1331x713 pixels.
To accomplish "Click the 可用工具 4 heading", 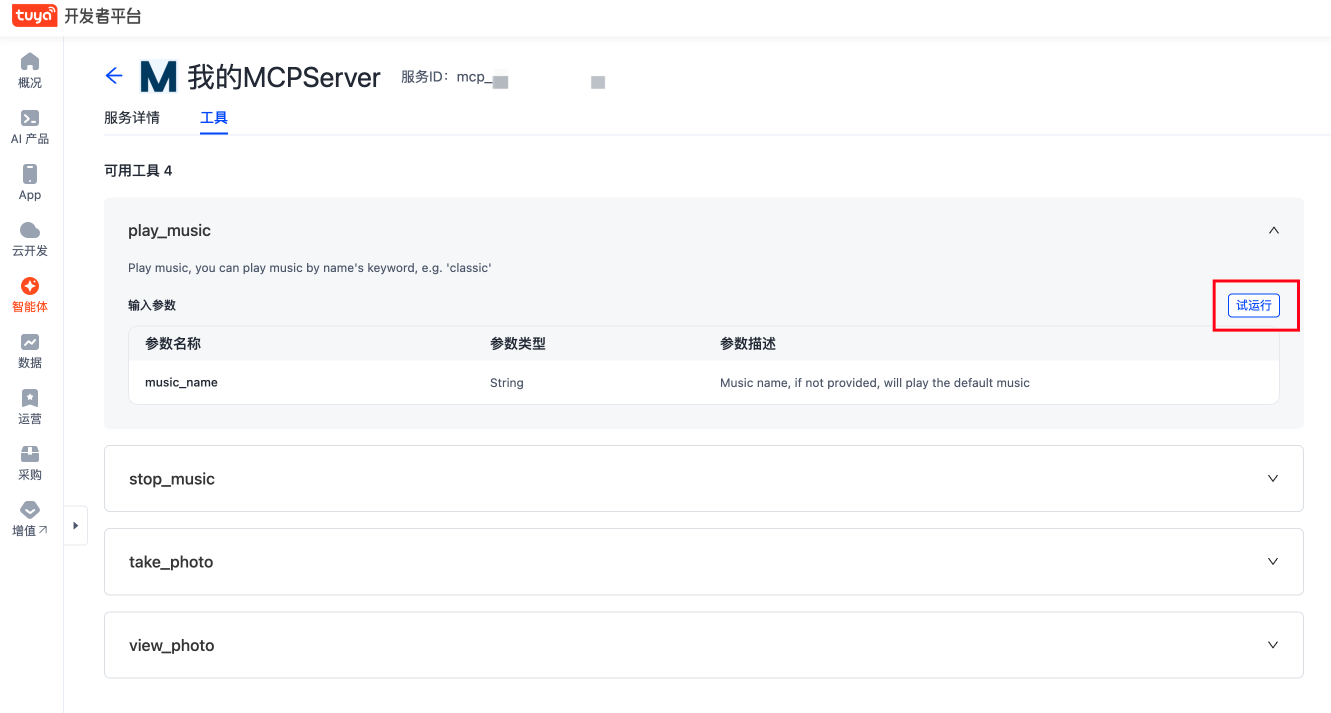I will click(138, 171).
